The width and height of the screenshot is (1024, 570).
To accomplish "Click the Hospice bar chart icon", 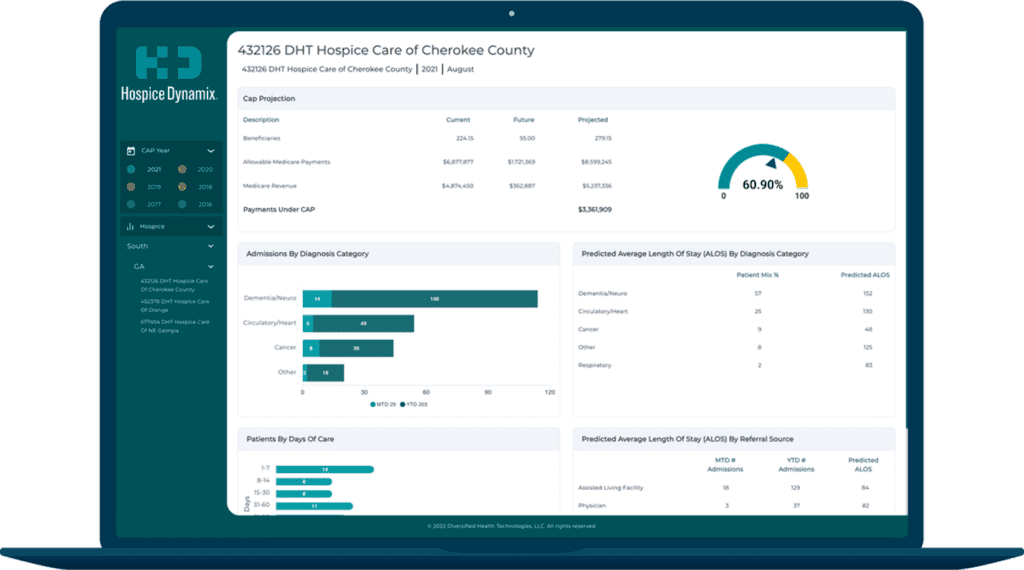I will coord(131,227).
